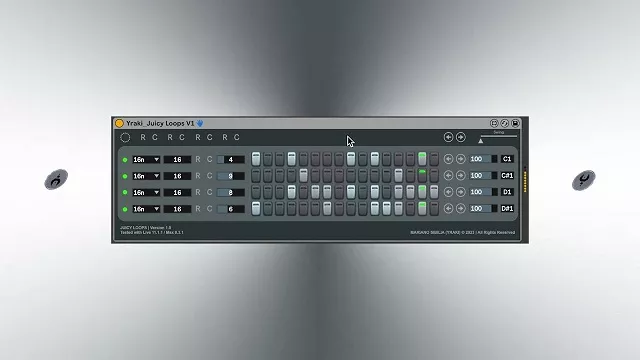The height and width of the screenshot is (360, 640).
Task: Click the density slider showing 4
Action: (231, 160)
